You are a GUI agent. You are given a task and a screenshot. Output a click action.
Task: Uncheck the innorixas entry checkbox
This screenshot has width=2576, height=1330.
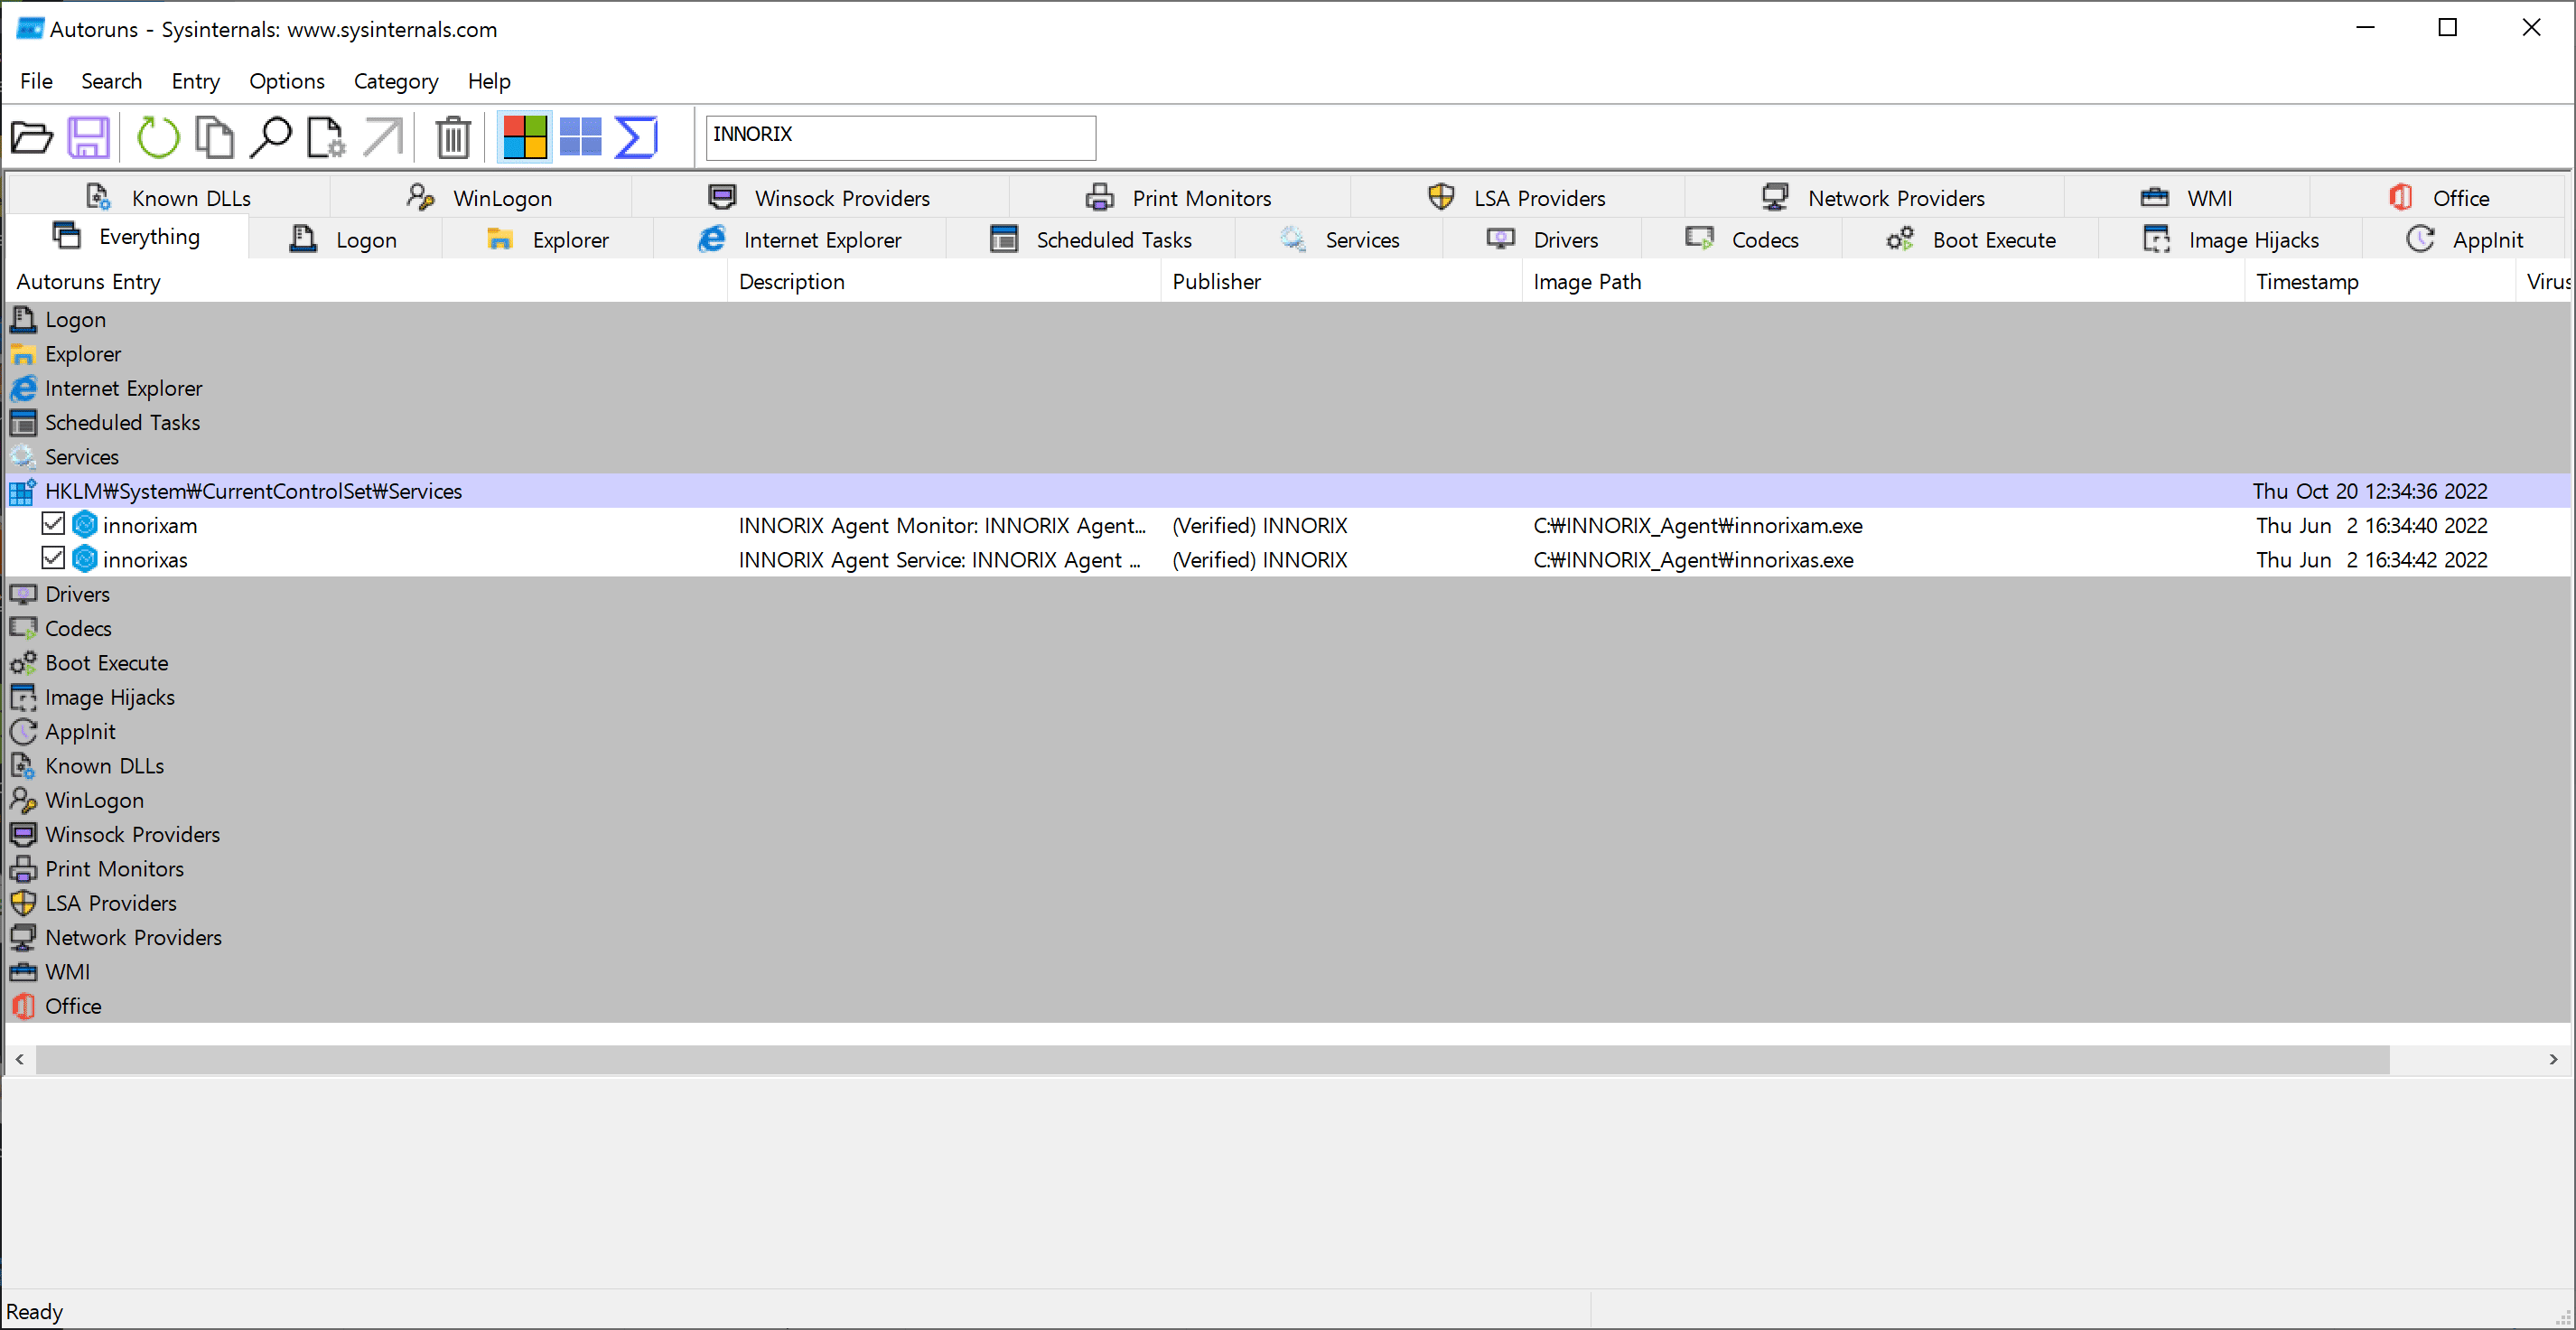coord(53,558)
